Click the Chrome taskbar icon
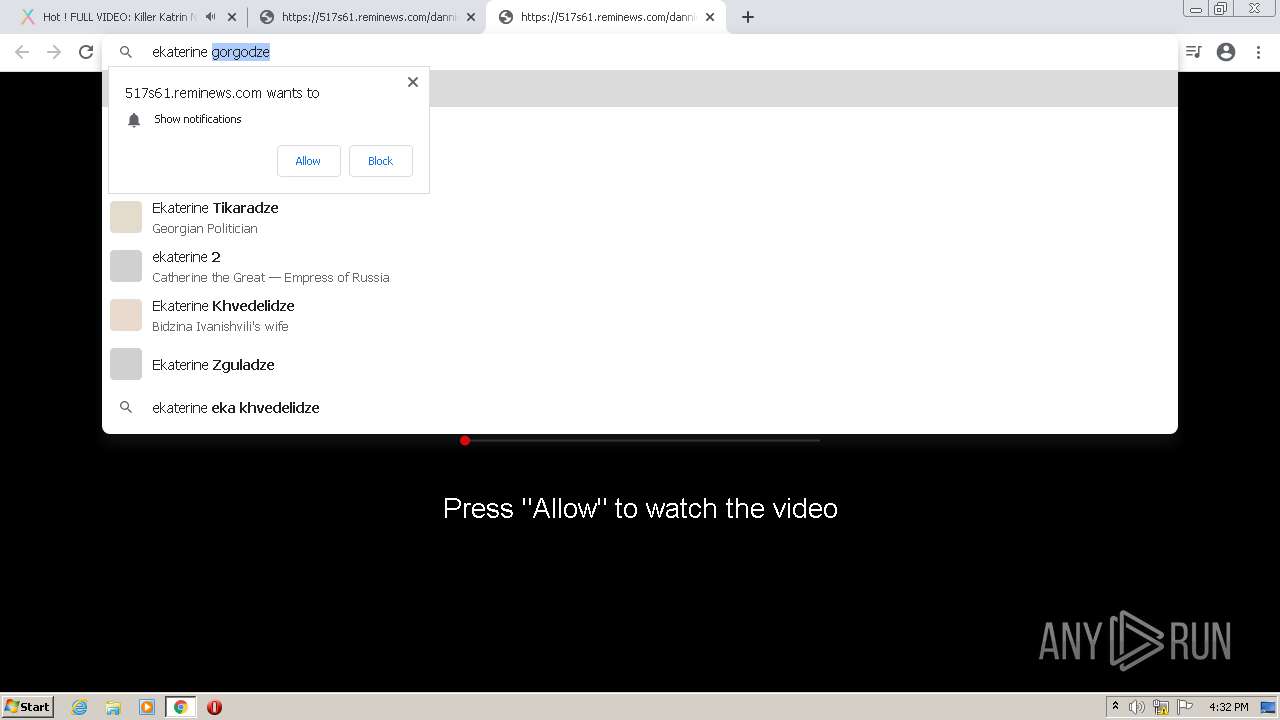1280x720 pixels. pos(181,707)
